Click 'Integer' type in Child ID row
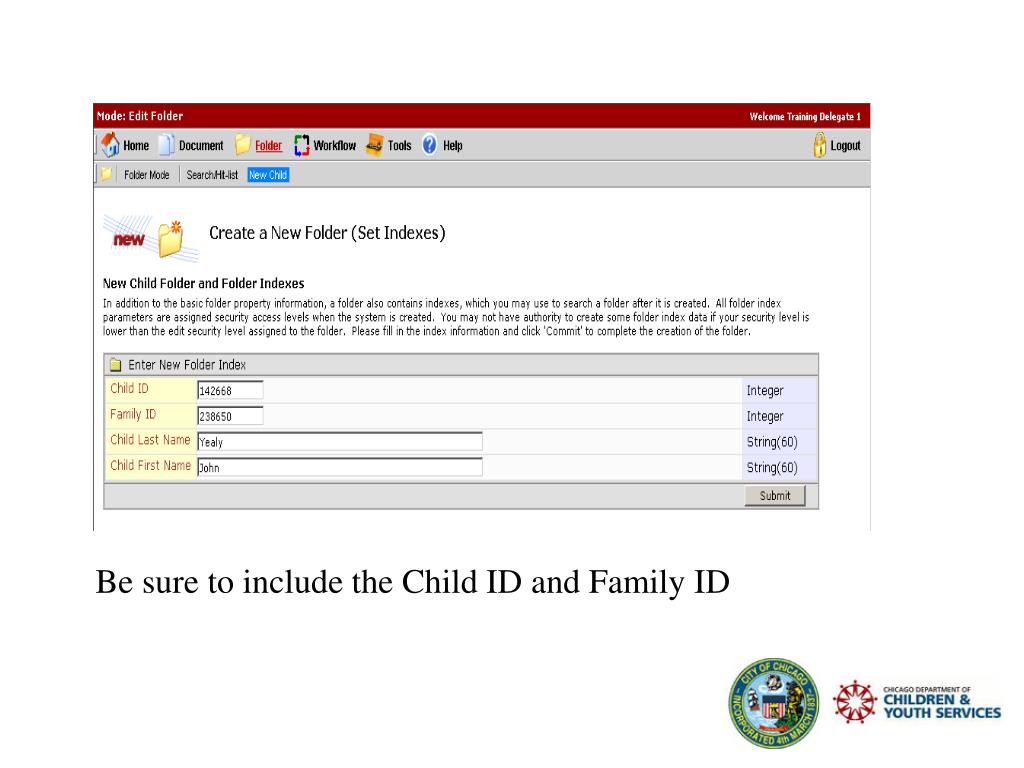This screenshot has height=768, width=1024. click(x=765, y=391)
